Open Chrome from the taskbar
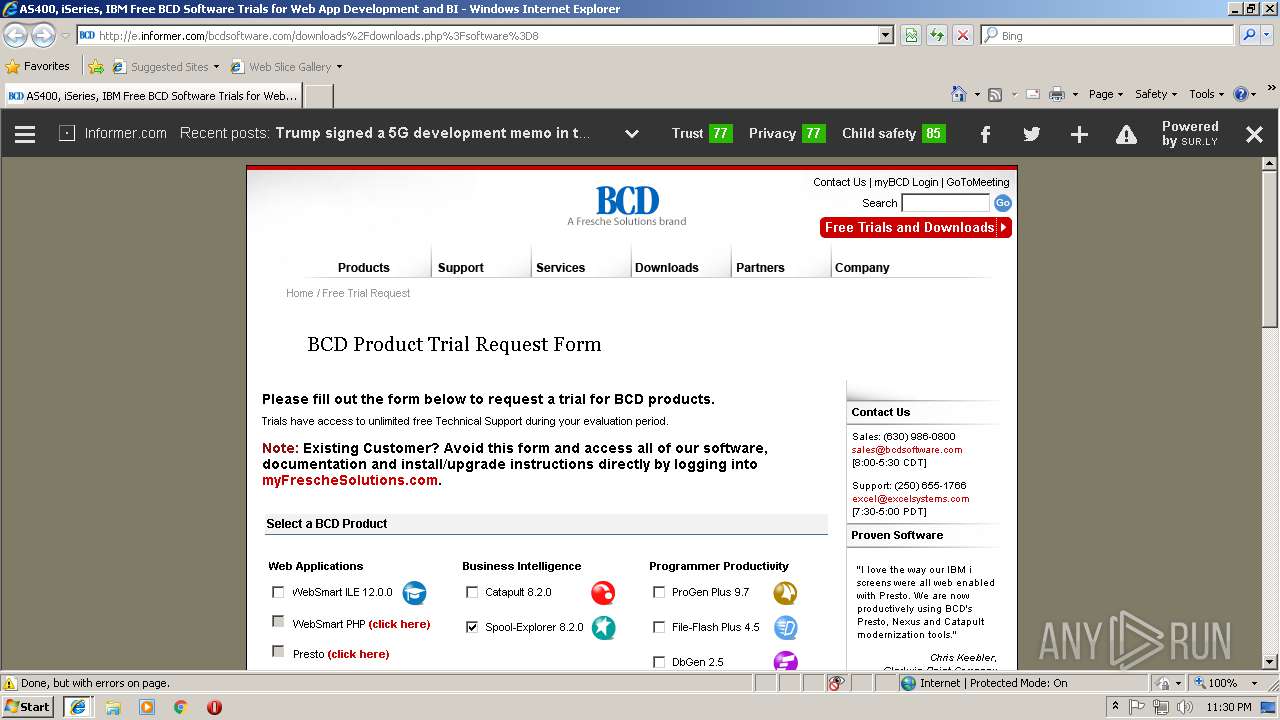This screenshot has width=1280, height=720. point(180,707)
